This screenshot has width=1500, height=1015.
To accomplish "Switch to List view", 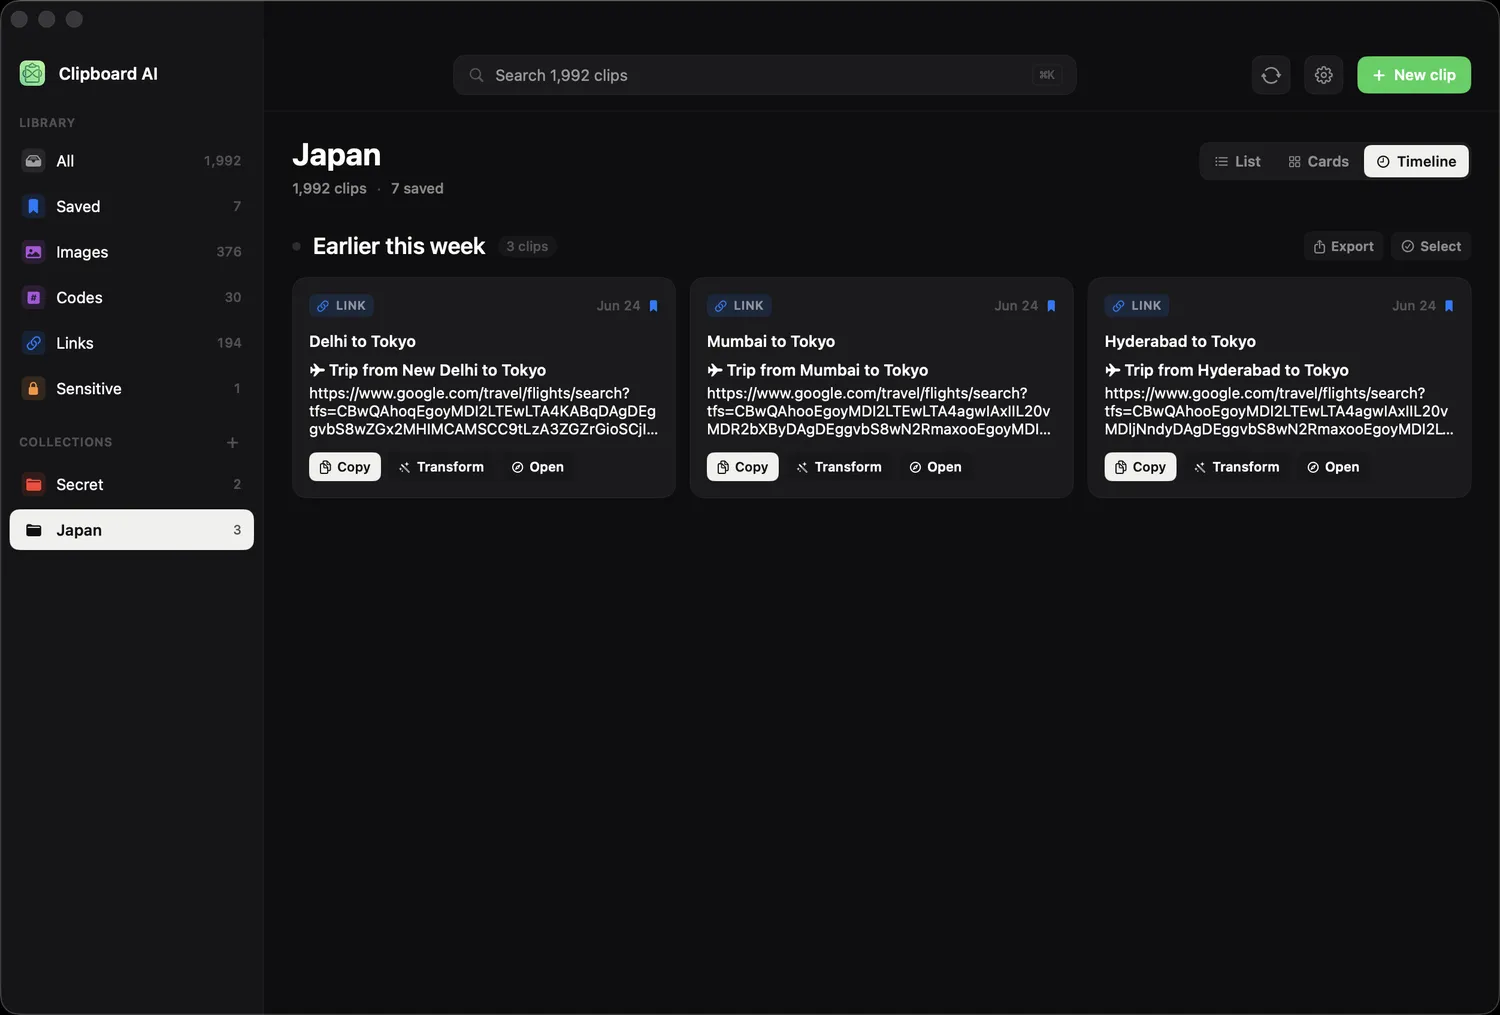I will 1237,161.
